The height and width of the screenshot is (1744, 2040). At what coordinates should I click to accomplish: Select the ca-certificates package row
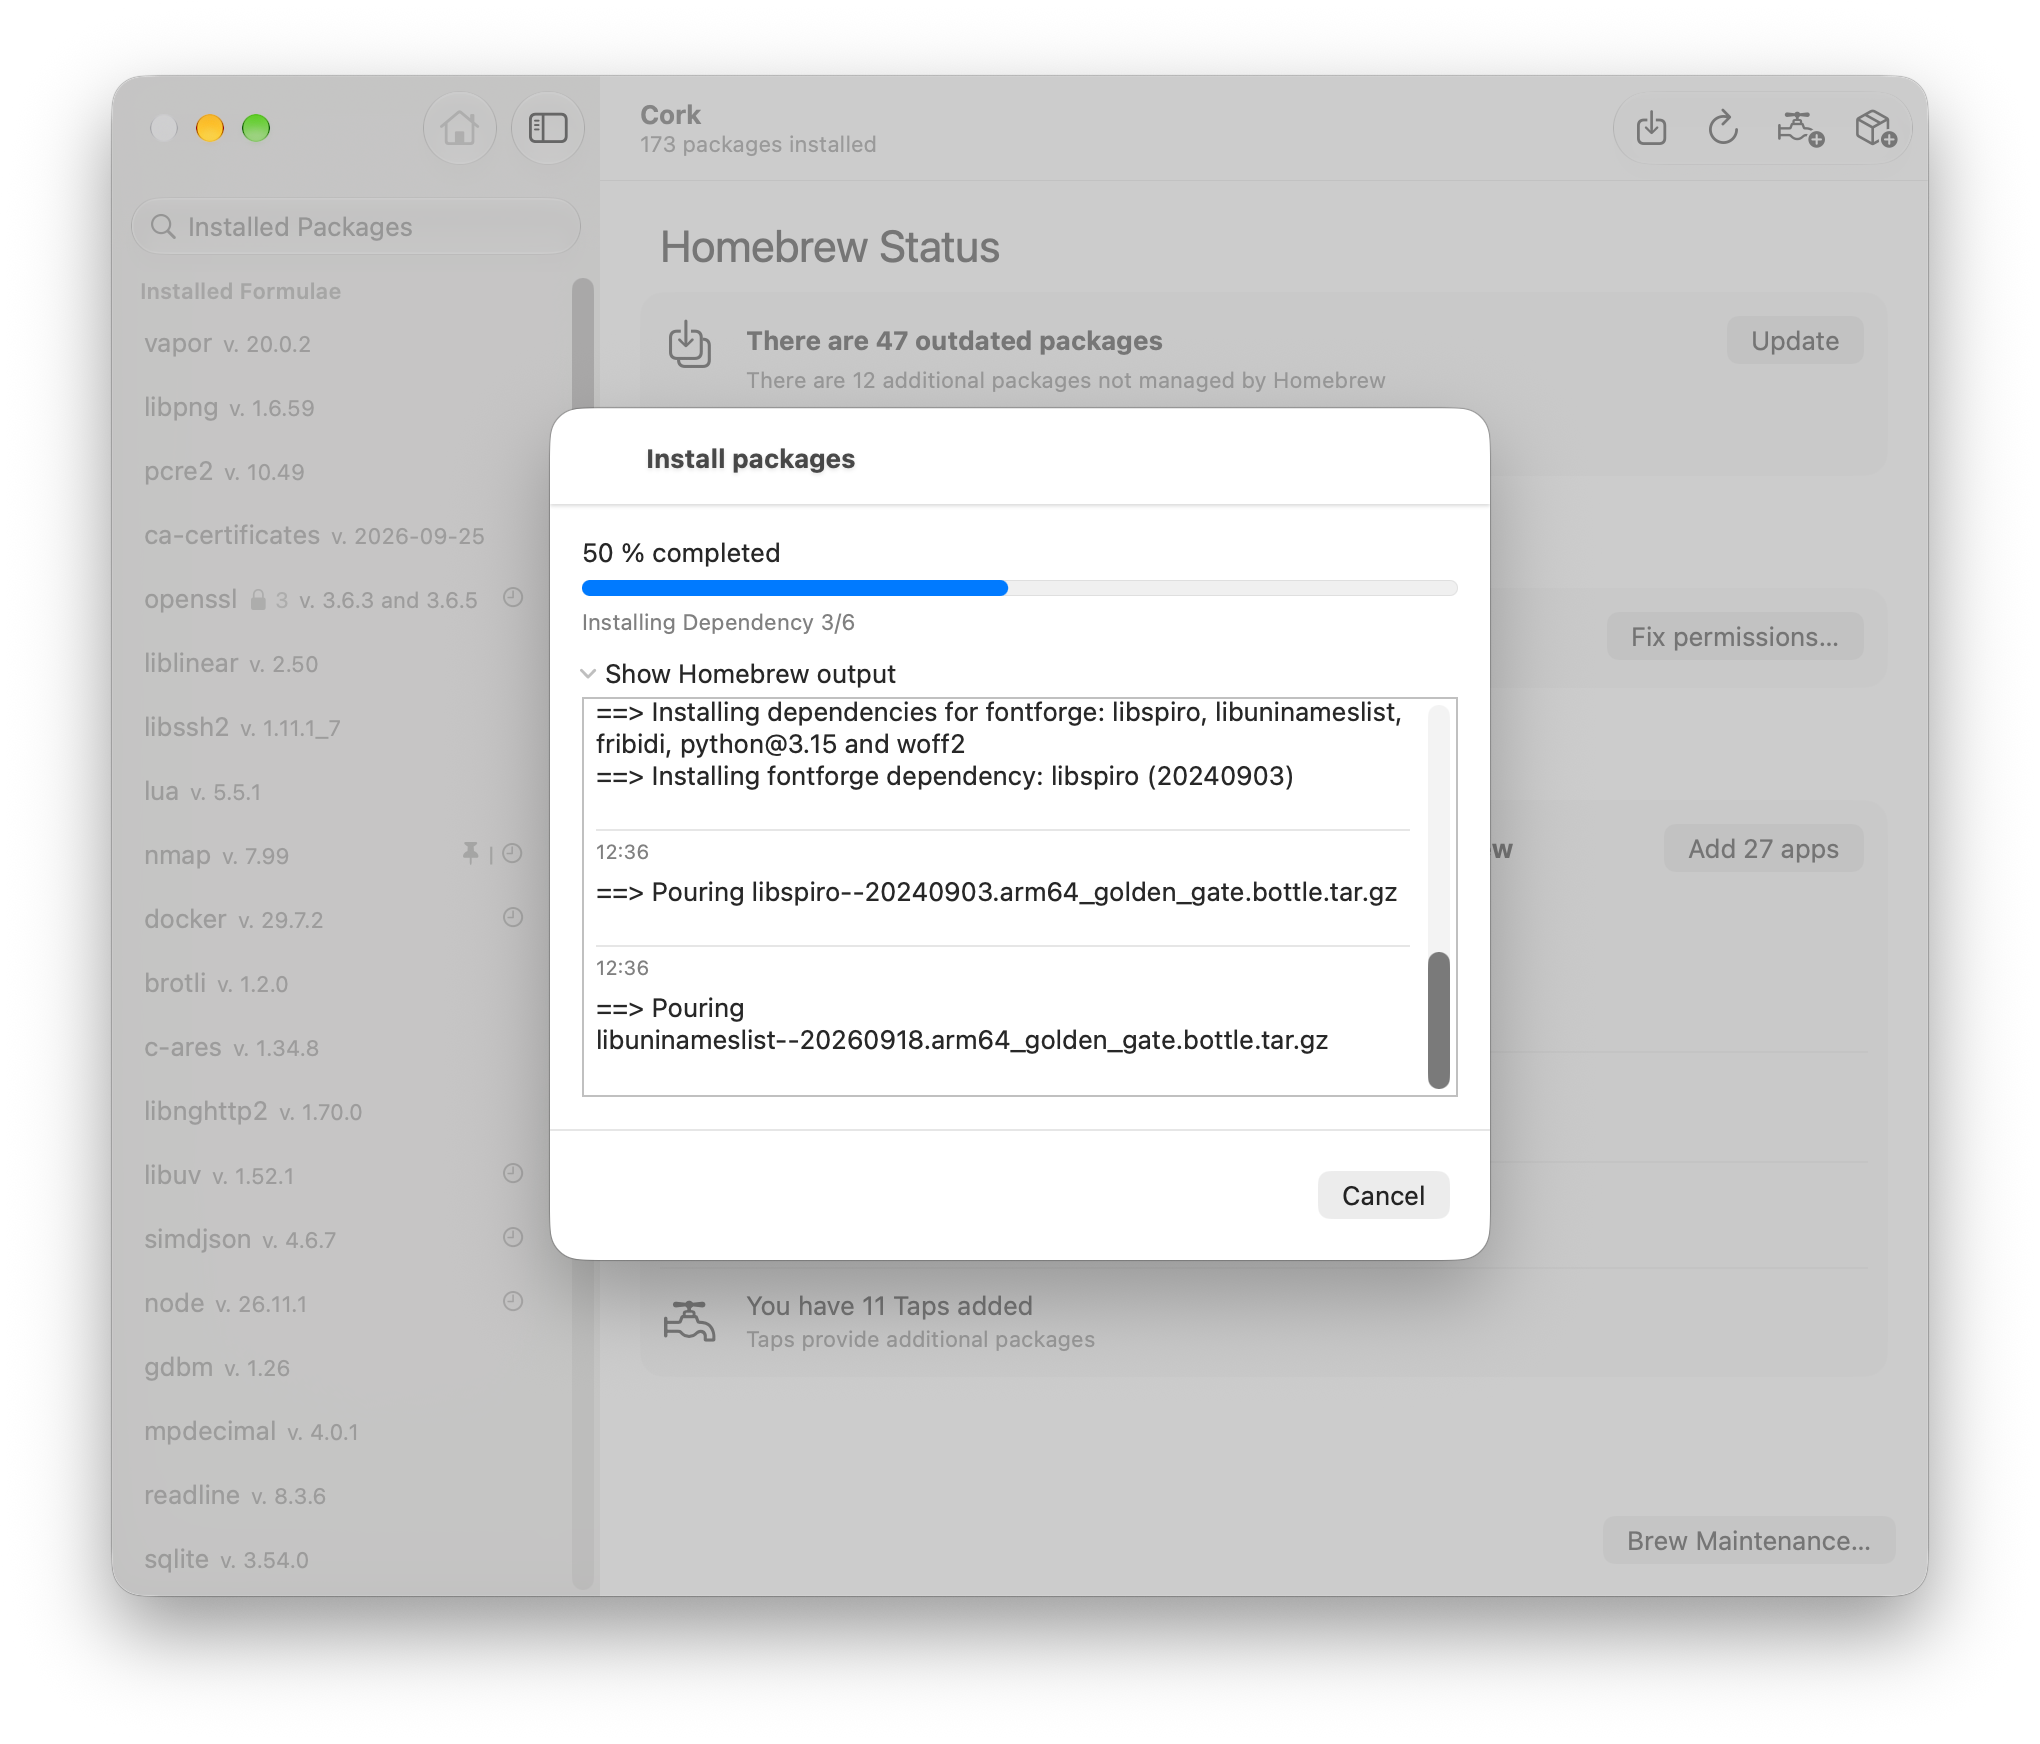click(334, 536)
